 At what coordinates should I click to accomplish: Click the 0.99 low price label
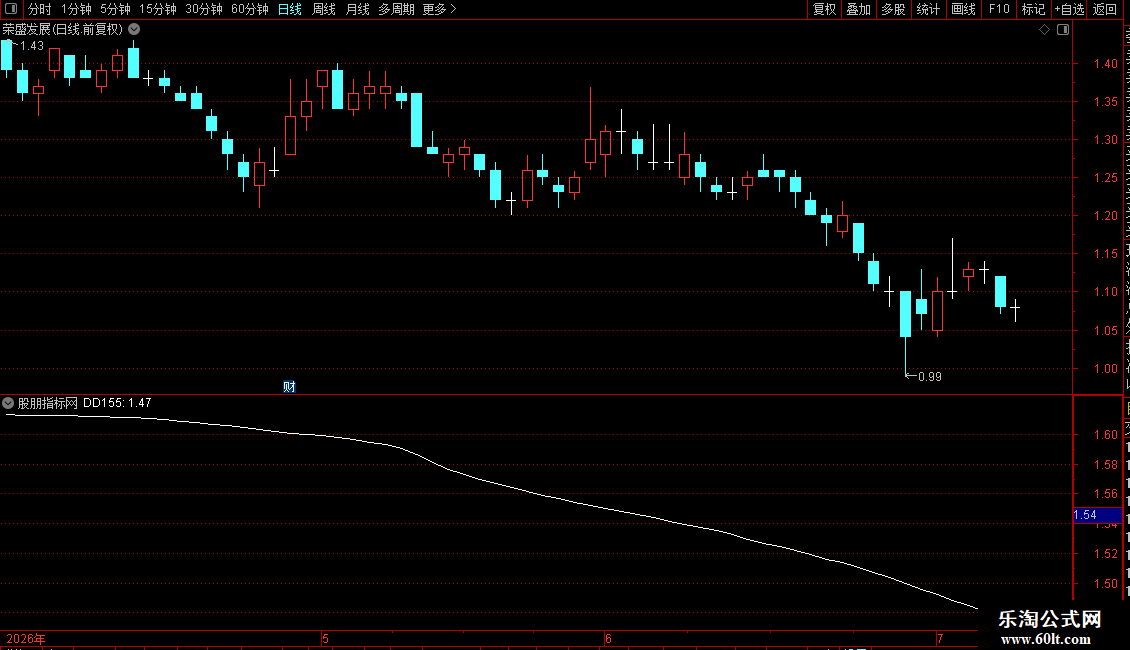[930, 377]
